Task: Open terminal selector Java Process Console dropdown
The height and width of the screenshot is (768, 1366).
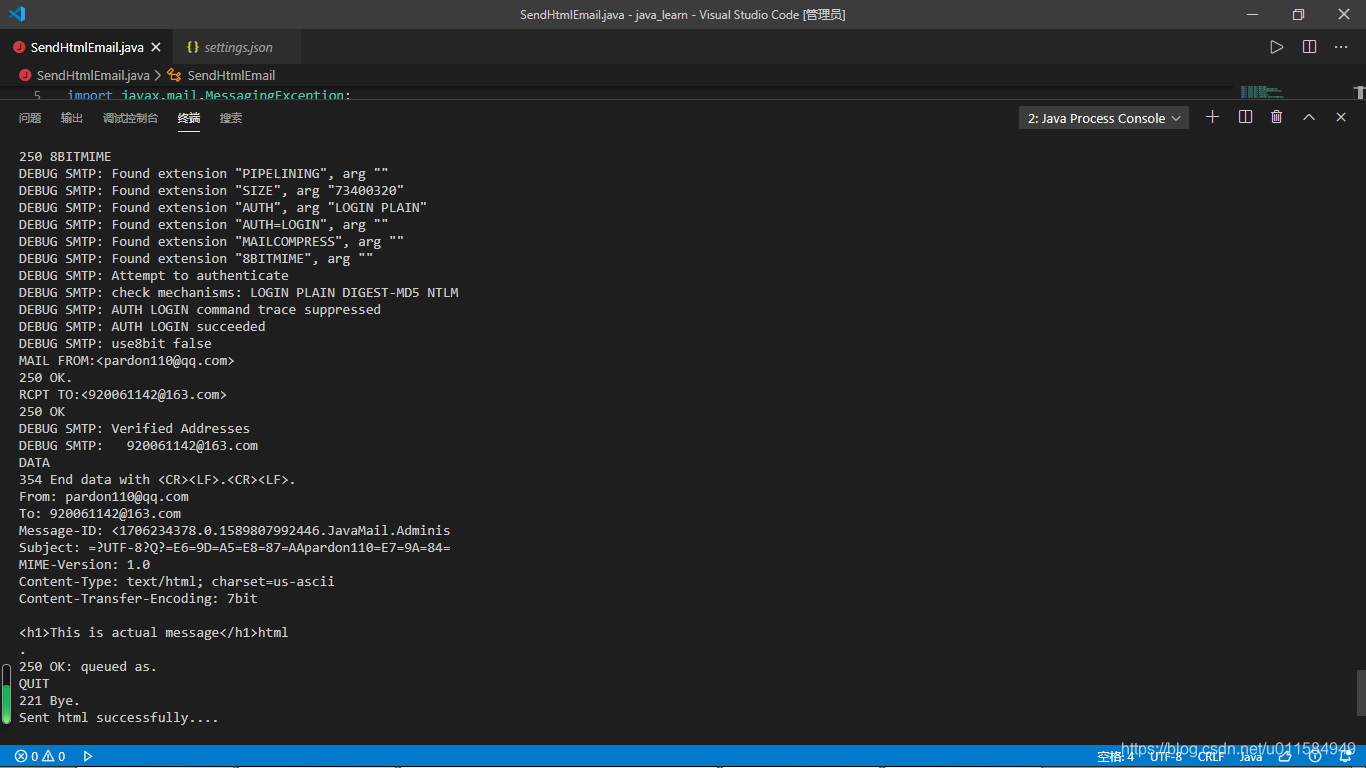Action: tap(1104, 118)
